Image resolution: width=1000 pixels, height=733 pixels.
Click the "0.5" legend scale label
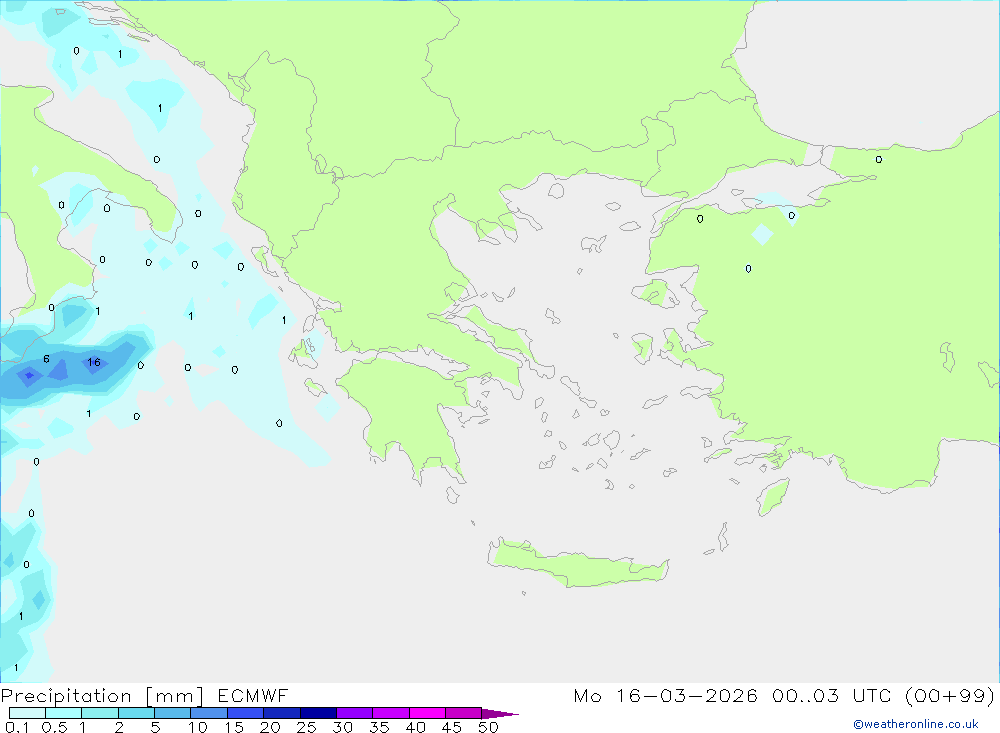(54, 727)
